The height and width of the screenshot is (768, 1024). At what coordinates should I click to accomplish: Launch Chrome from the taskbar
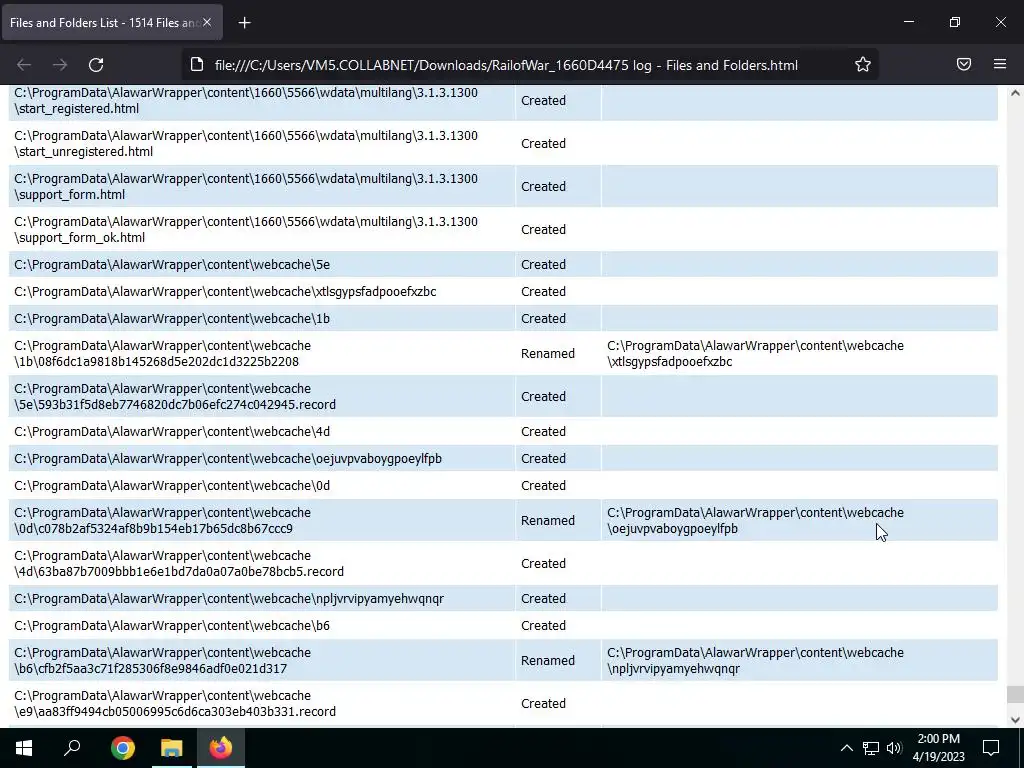122,748
